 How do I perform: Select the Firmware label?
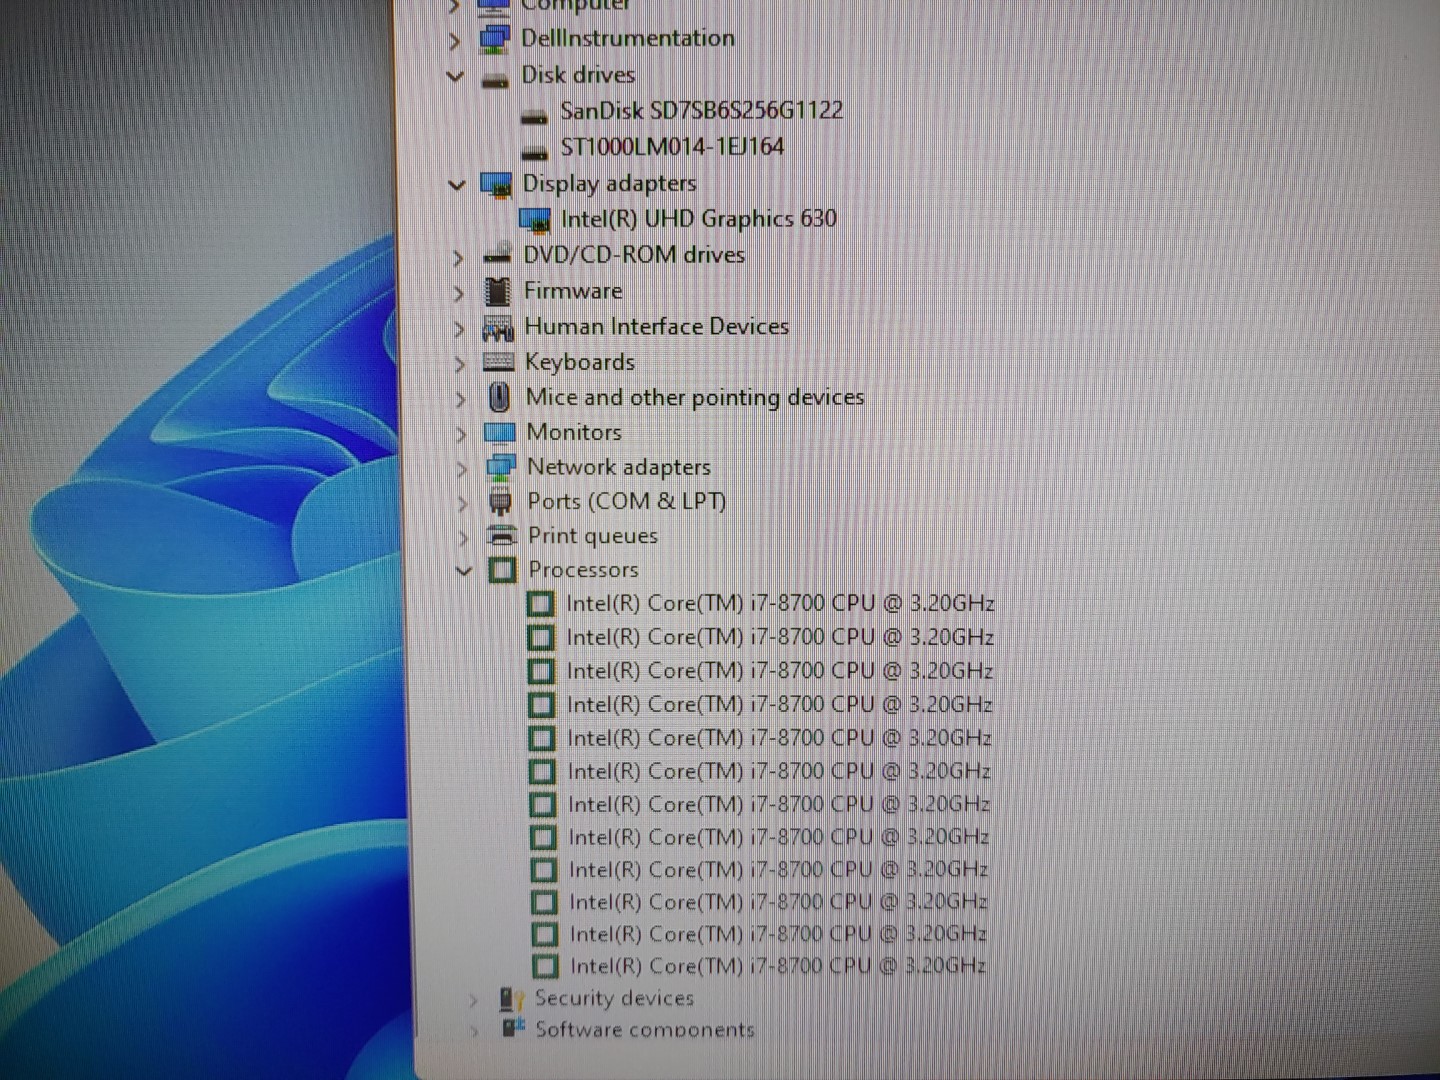click(x=573, y=291)
